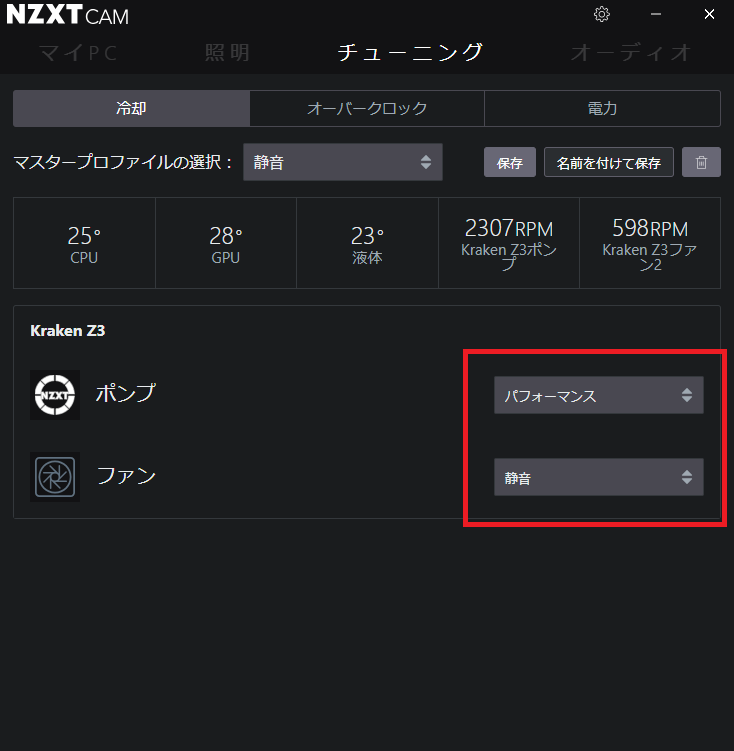
Task: Click the 保存 button
Action: click(509, 162)
